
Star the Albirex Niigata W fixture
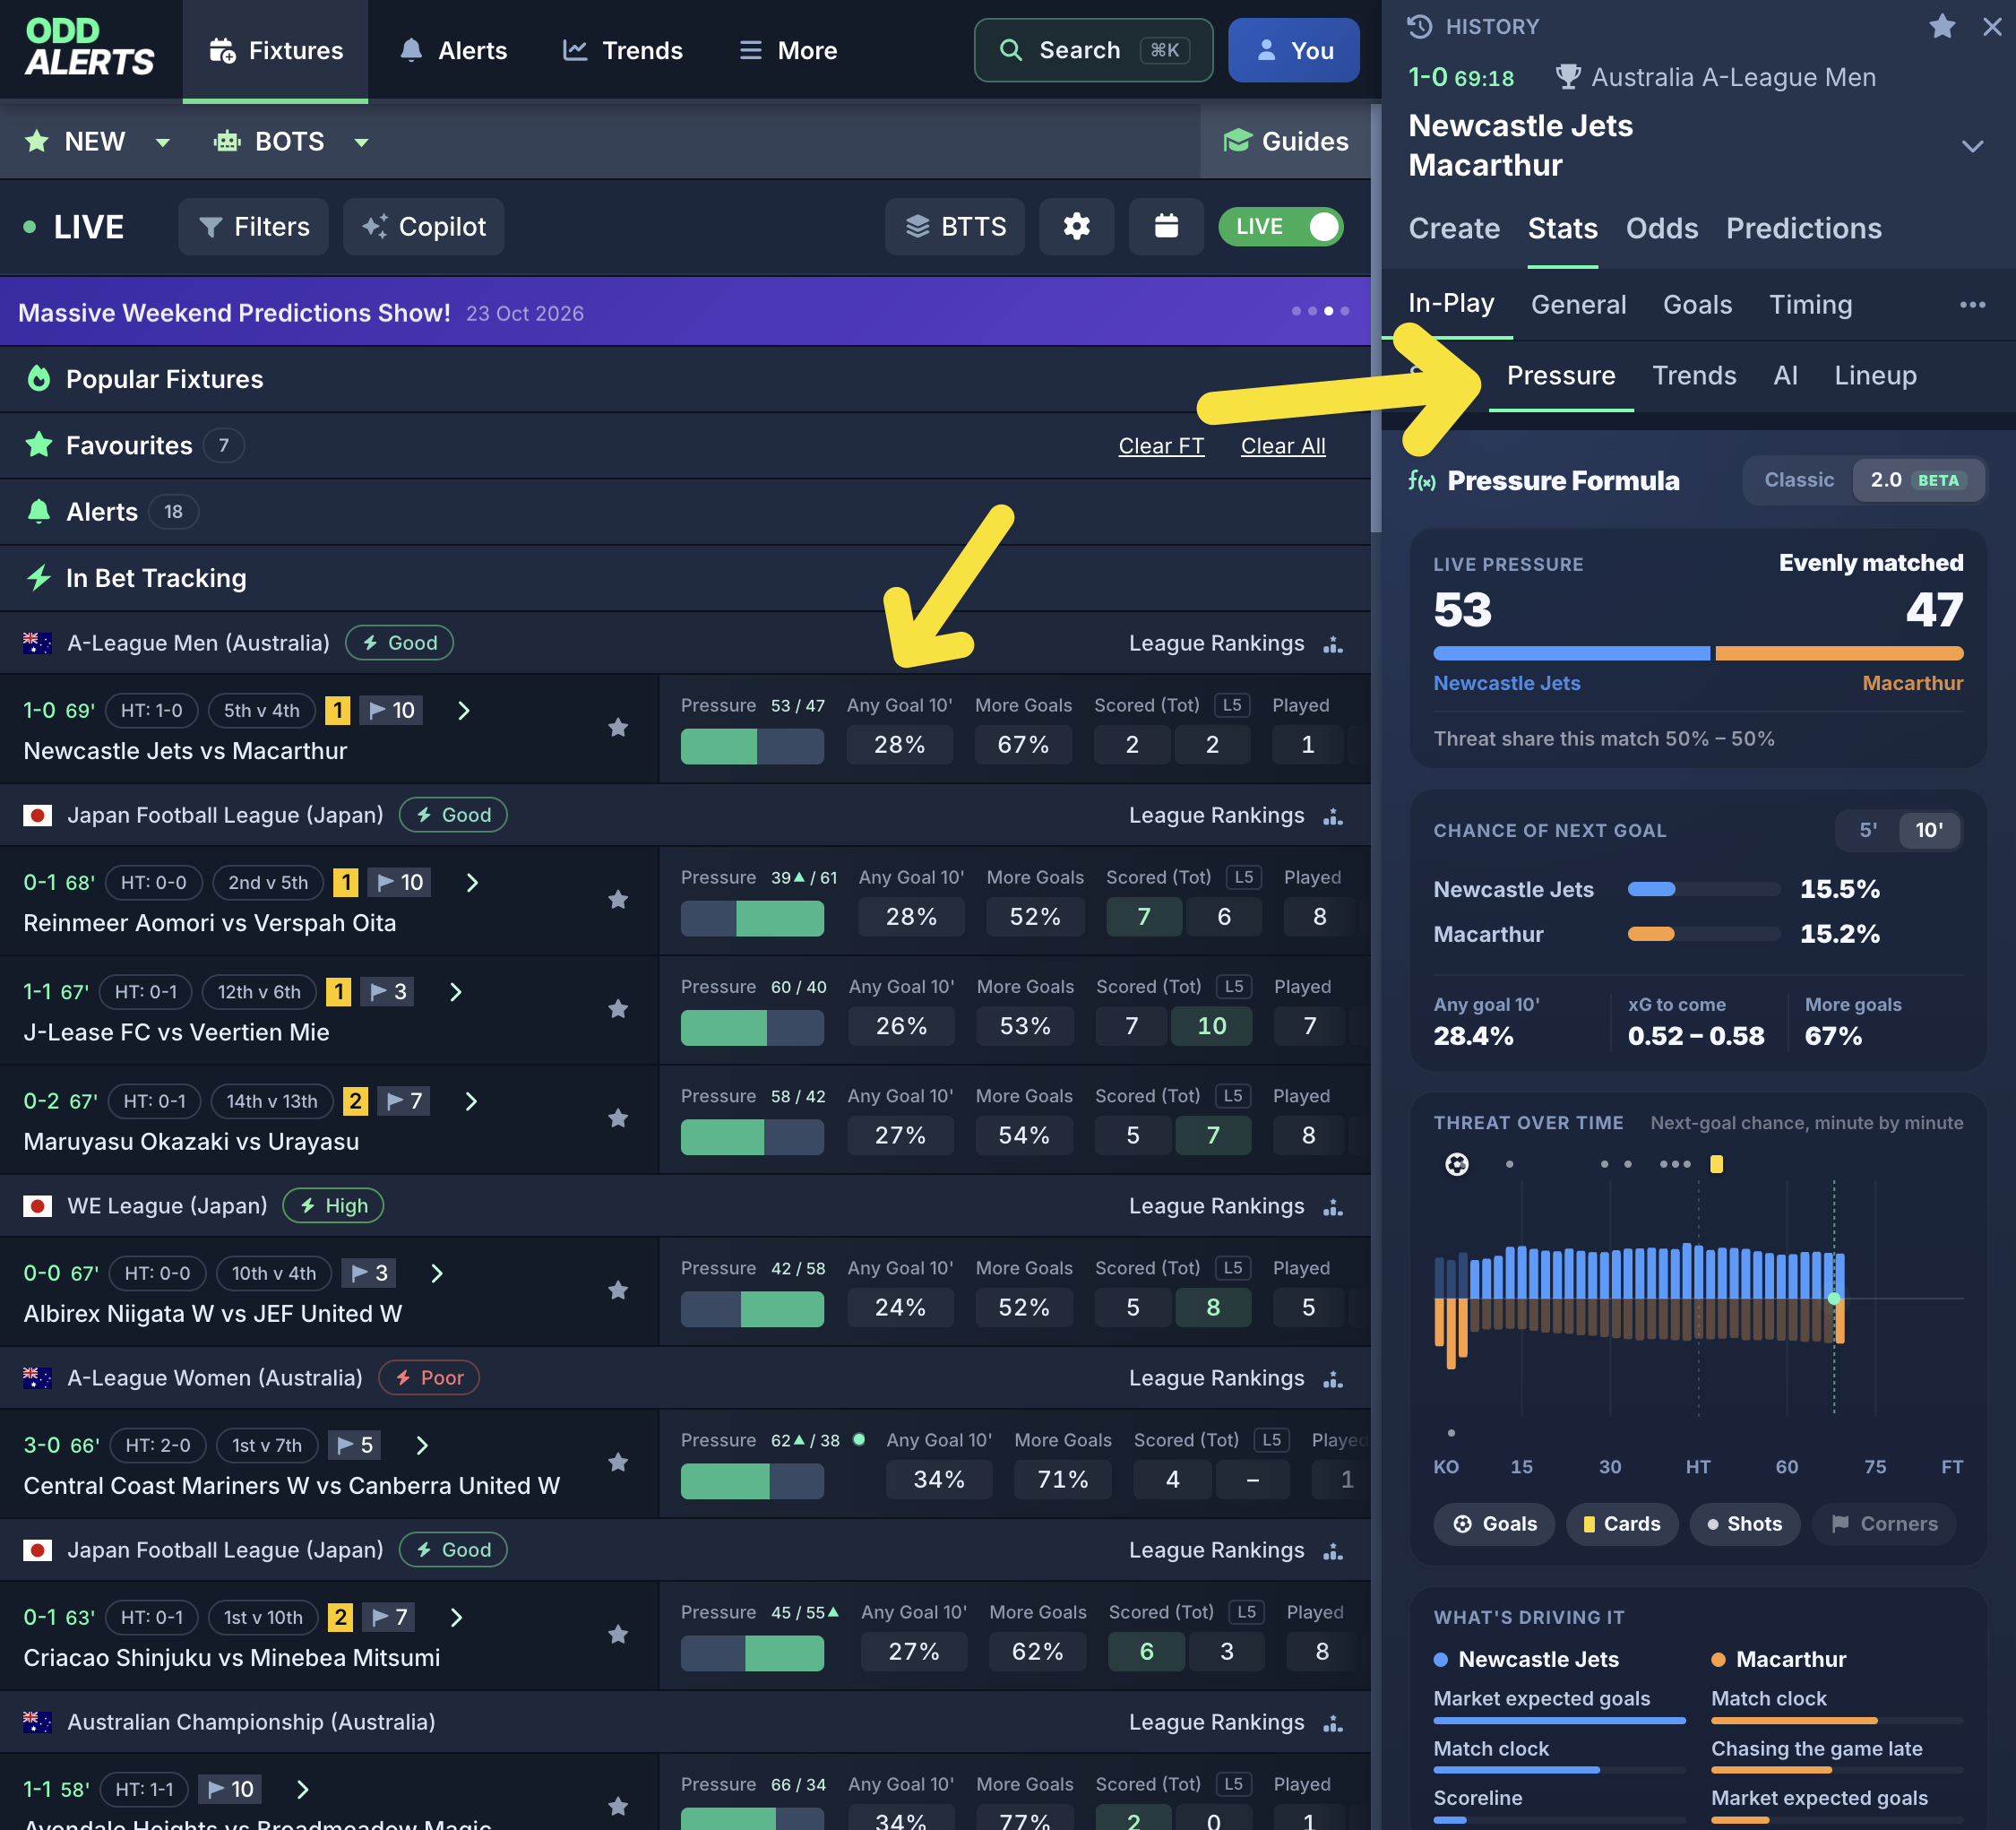[618, 1291]
